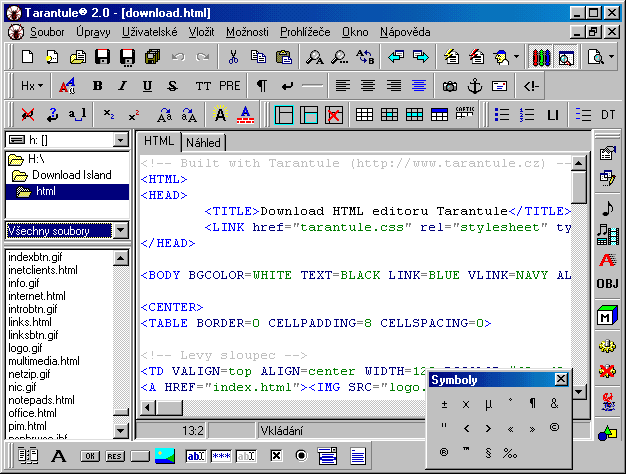The height and width of the screenshot is (474, 626).
Task: Insert the RES reset button element
Action: click(115, 456)
